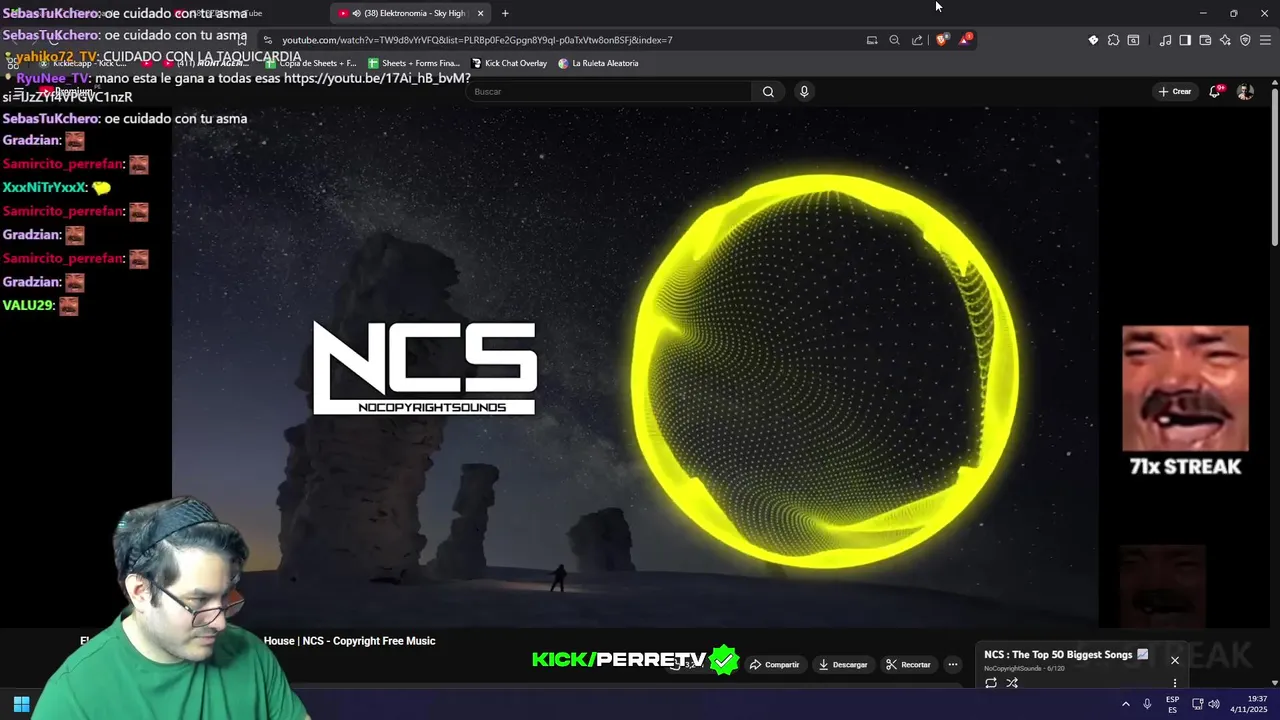The height and width of the screenshot is (720, 1280).
Task: Click the YouTube page vertical scrollbar
Action: (1274, 166)
